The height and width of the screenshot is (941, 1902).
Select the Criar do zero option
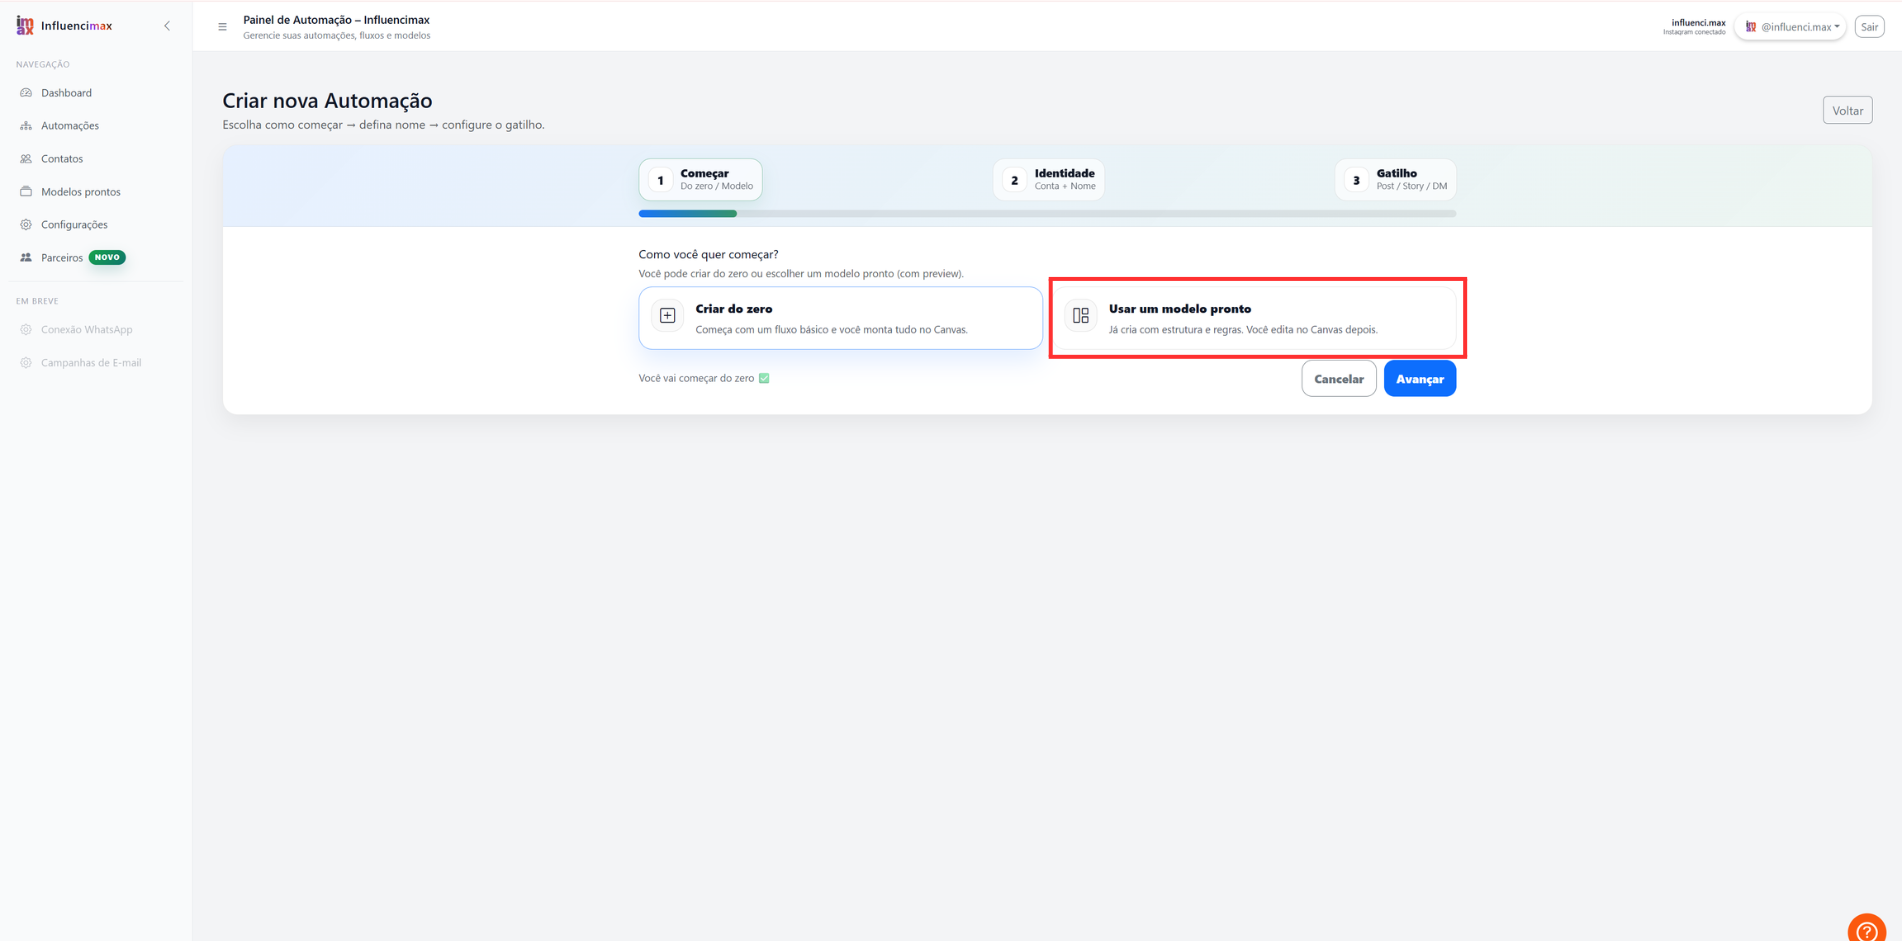840,318
